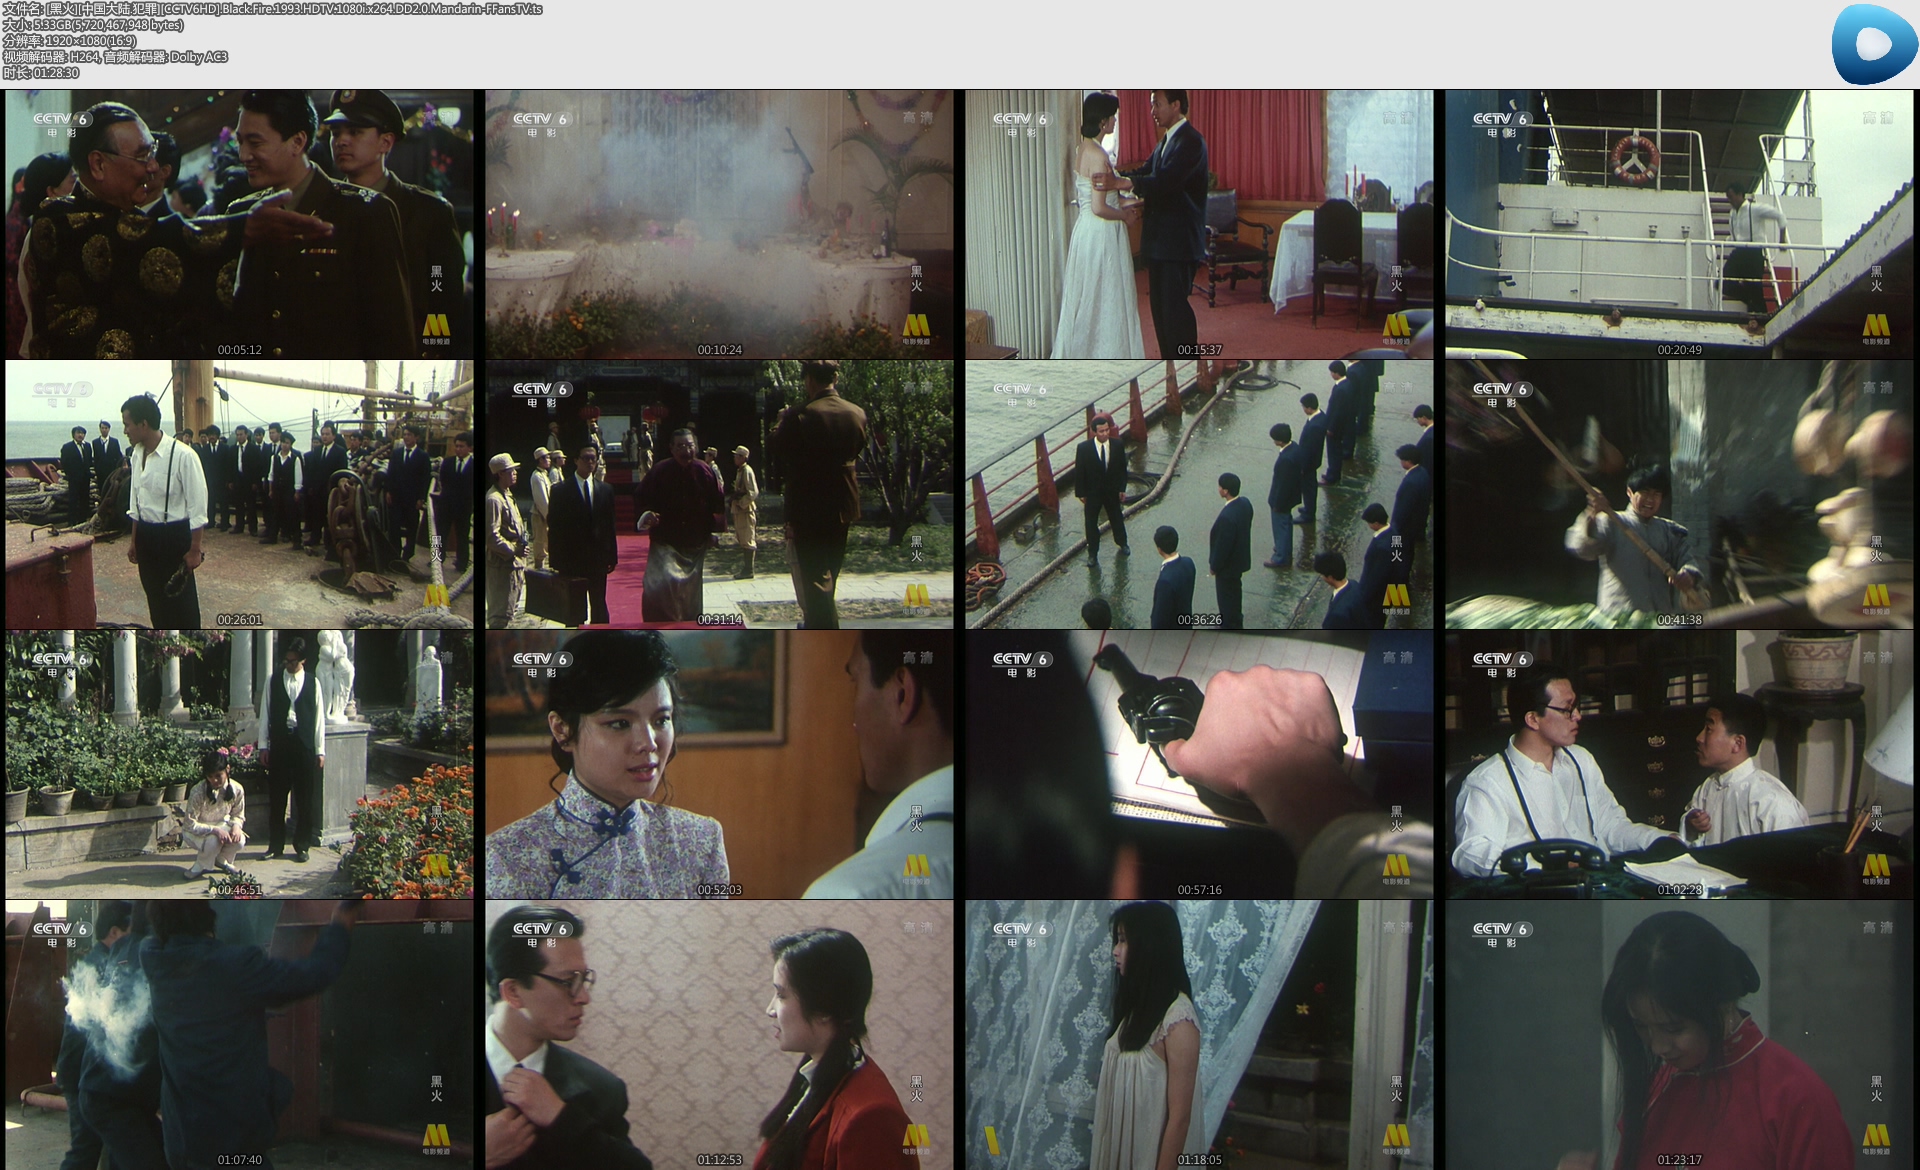Select the glasses man frame at 01:12:53
The height and width of the screenshot is (1170, 1920).
[x=719, y=1034]
